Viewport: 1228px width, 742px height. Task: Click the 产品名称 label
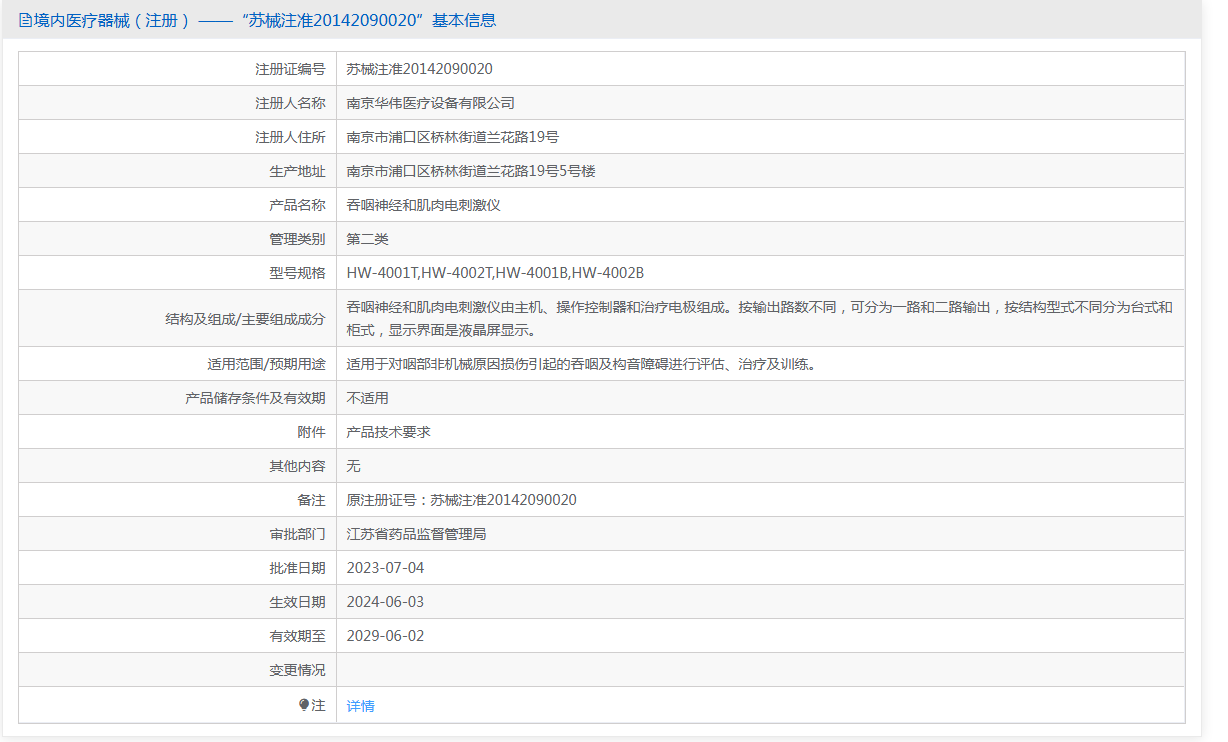297,205
